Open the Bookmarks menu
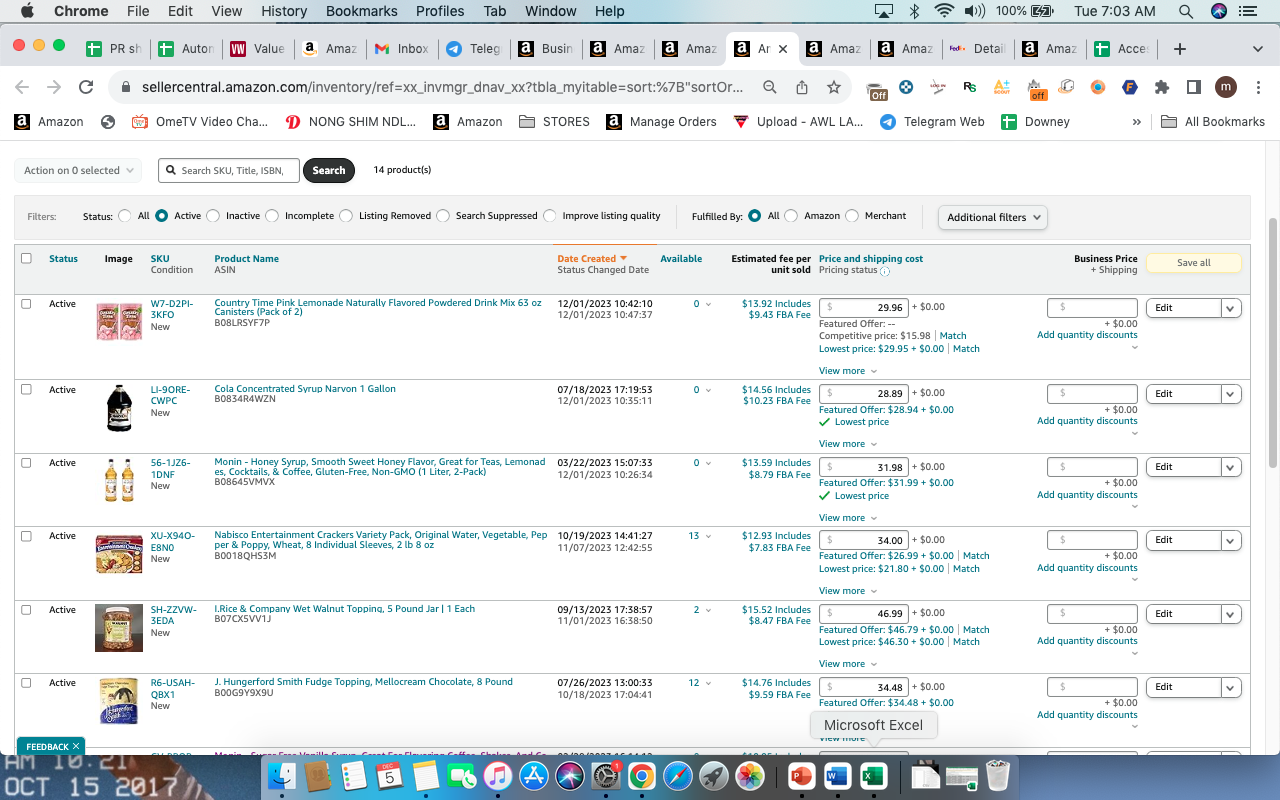The height and width of the screenshot is (800, 1280). 360,11
